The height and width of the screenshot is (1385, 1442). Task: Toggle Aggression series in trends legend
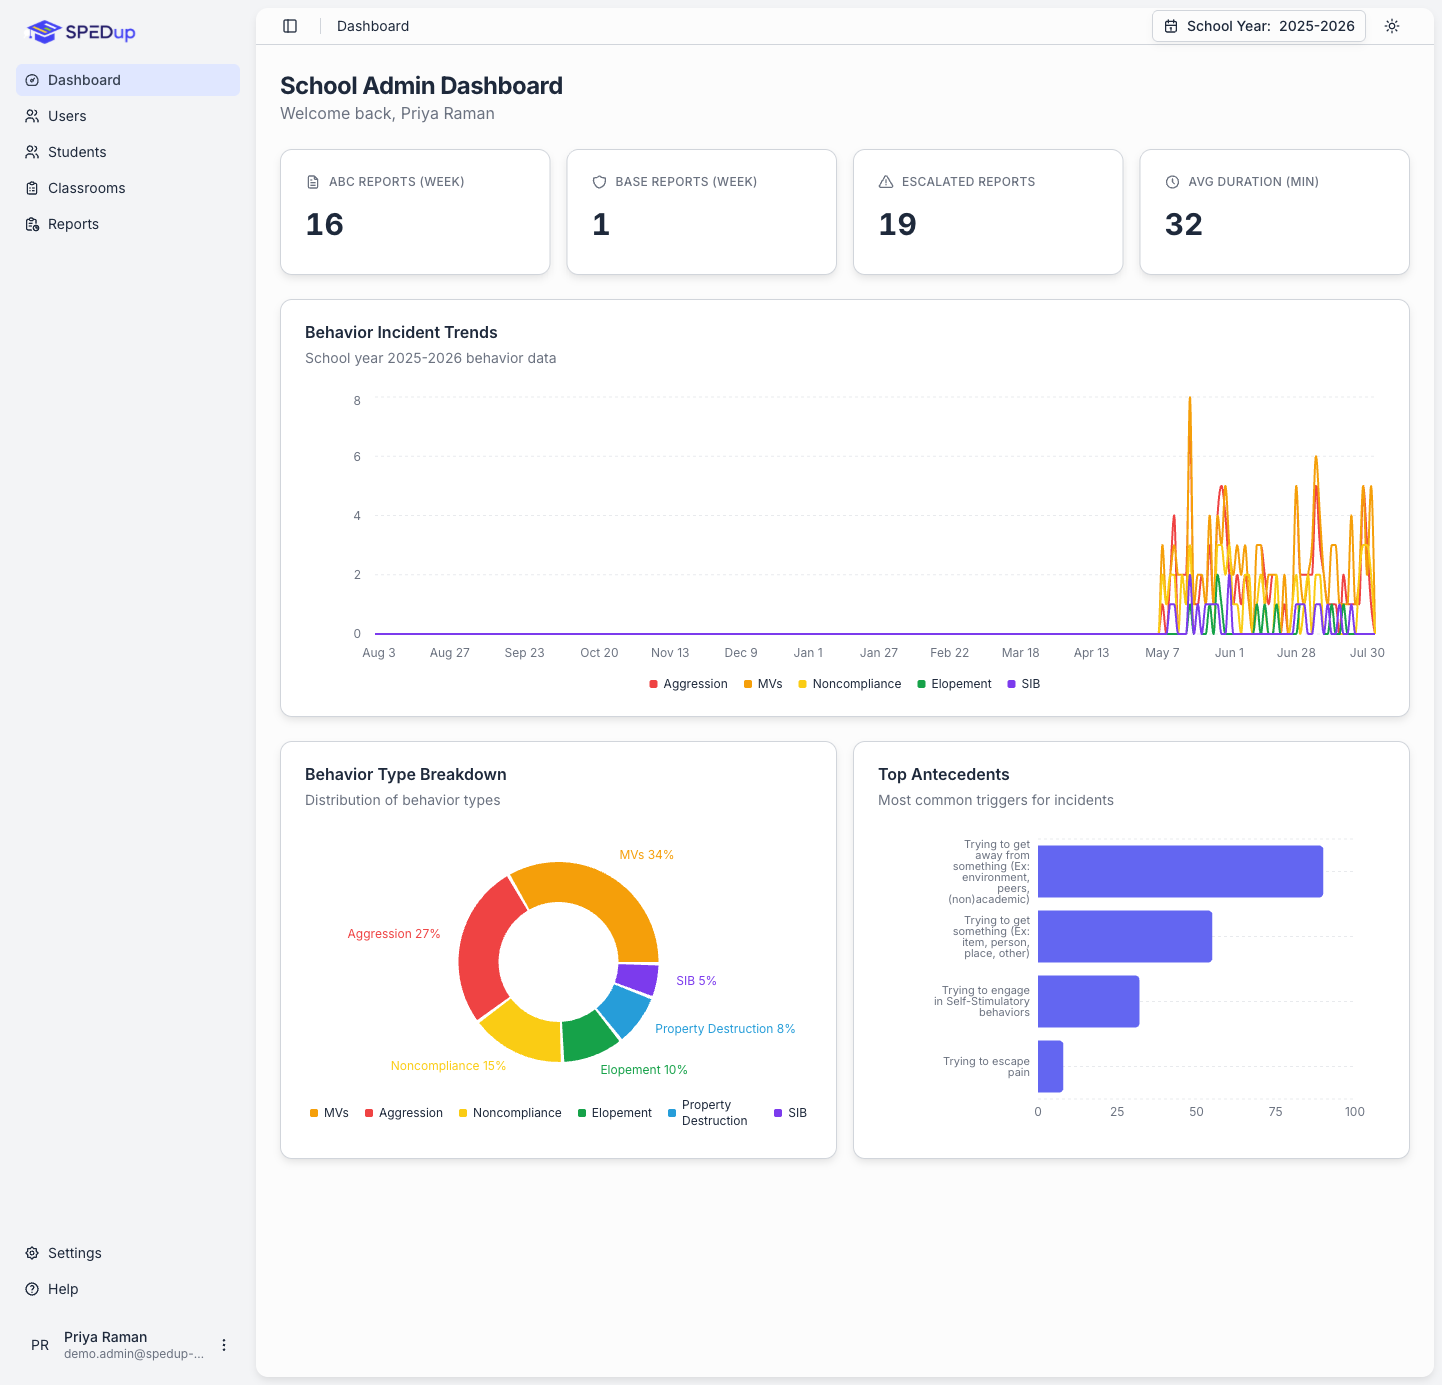click(688, 684)
